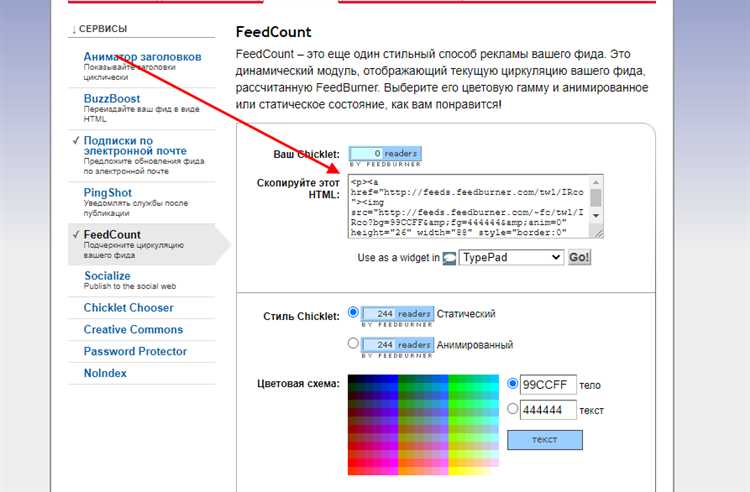Pick a color from the color palette grid

click(x=423, y=425)
